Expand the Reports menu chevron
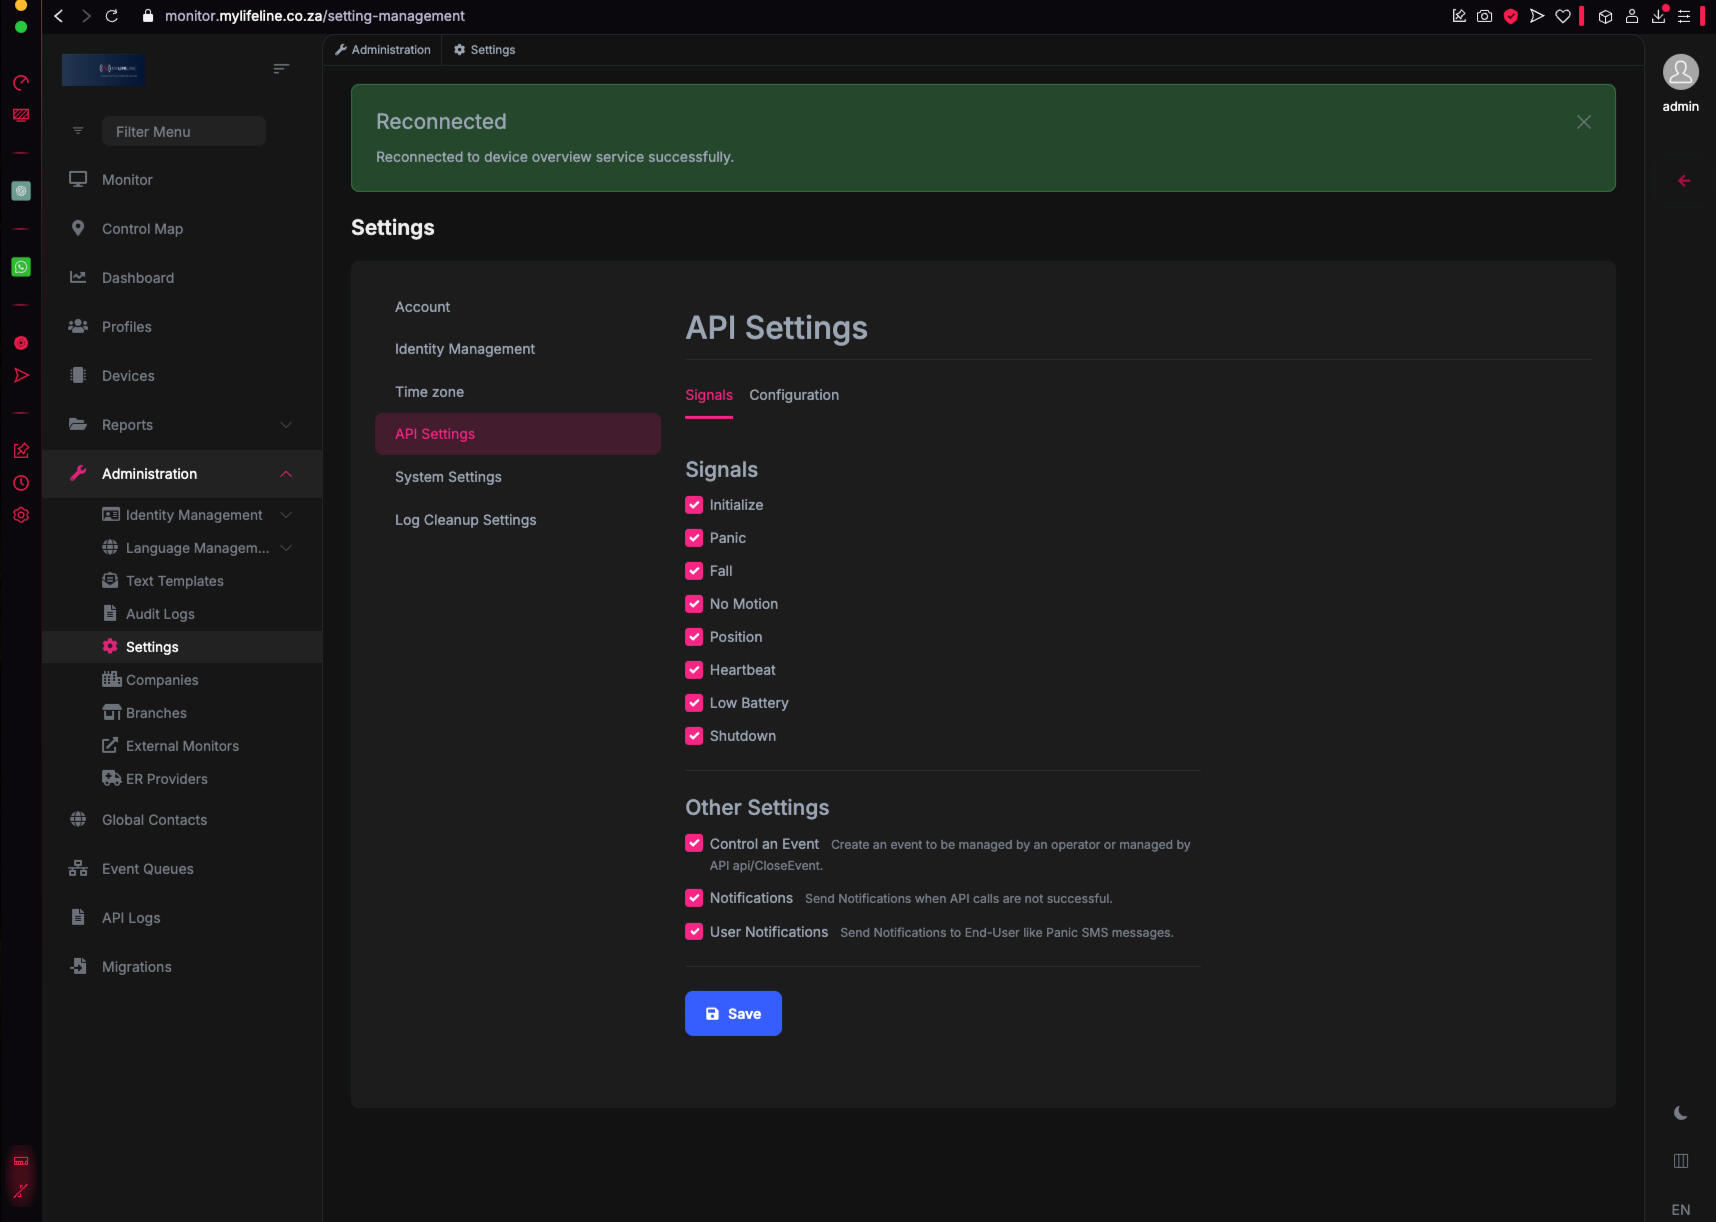Viewport: 1716px width, 1222px height. point(286,425)
